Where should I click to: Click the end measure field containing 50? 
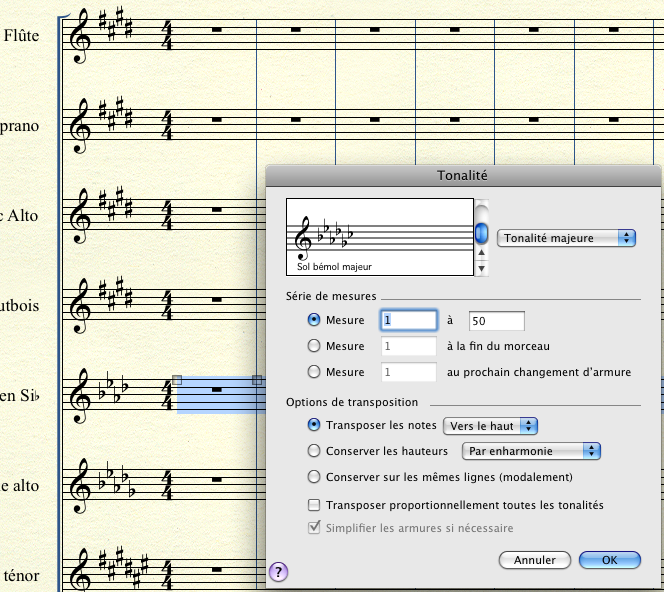(496, 320)
